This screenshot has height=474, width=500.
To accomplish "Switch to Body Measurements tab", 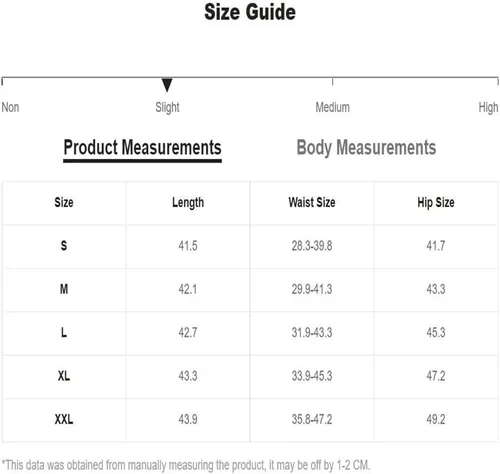I will coord(366,148).
